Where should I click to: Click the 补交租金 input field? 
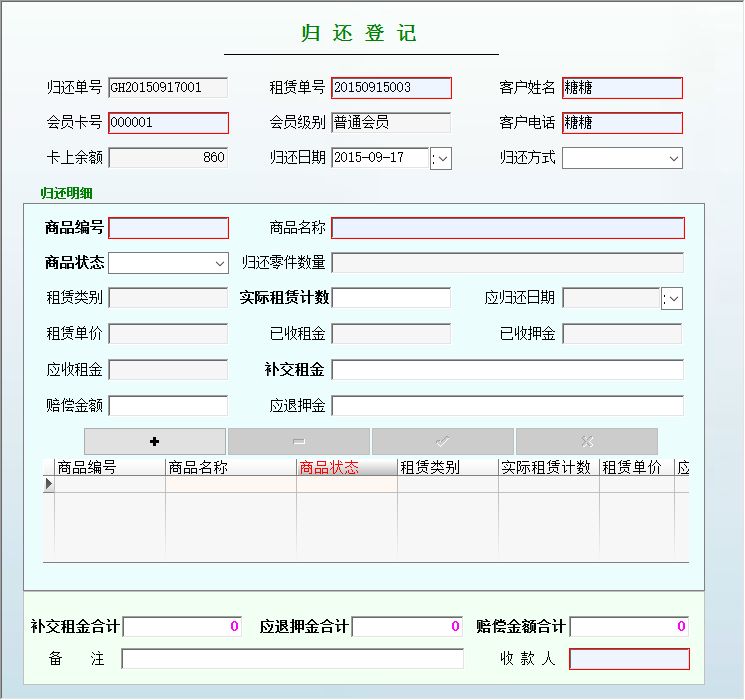pyautogui.click(x=507, y=370)
